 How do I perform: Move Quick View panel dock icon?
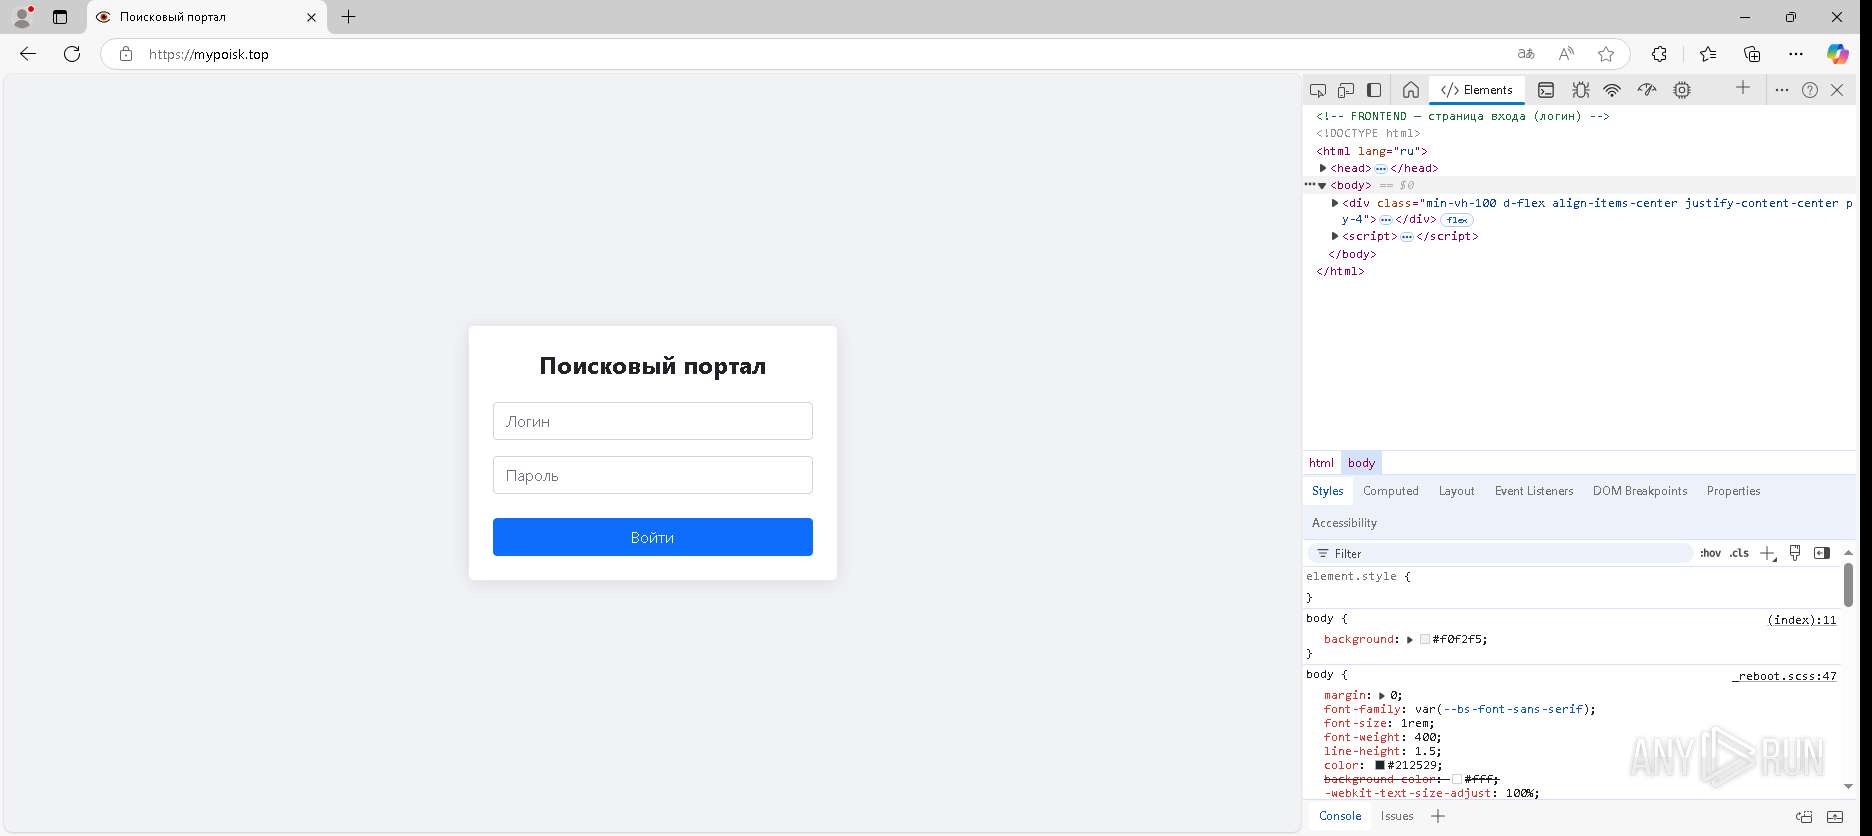[1804, 816]
